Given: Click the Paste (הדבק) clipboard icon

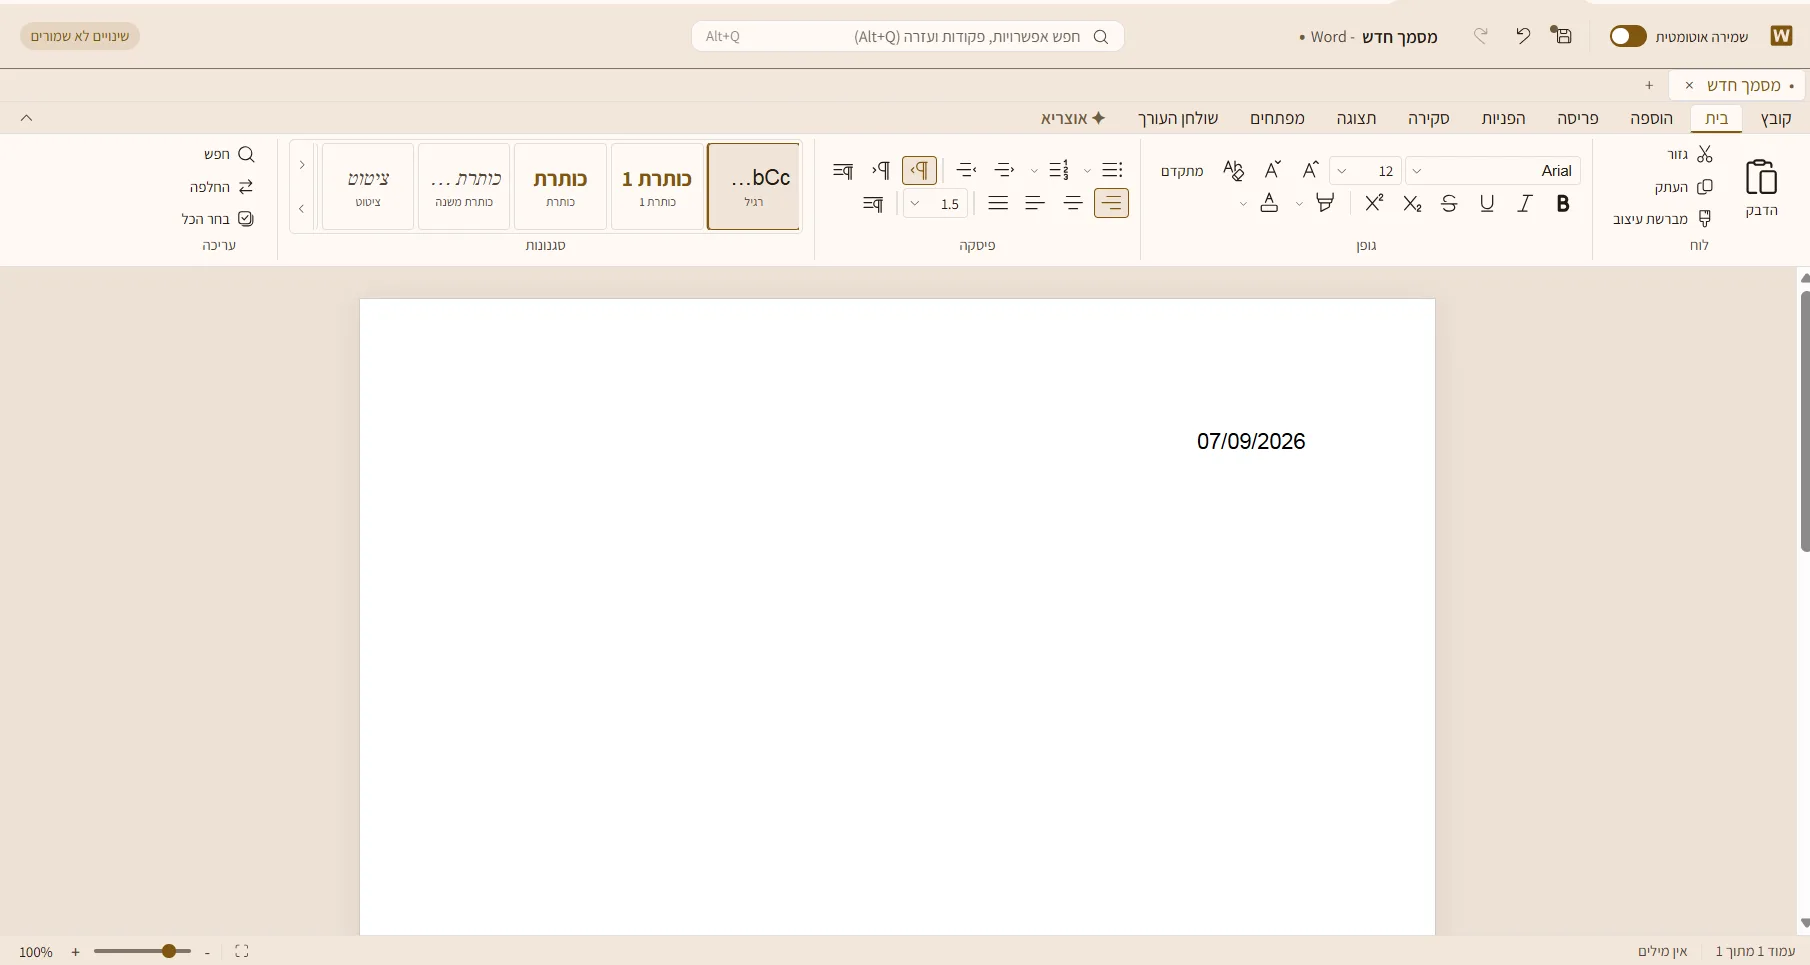Looking at the screenshot, I should tap(1761, 178).
